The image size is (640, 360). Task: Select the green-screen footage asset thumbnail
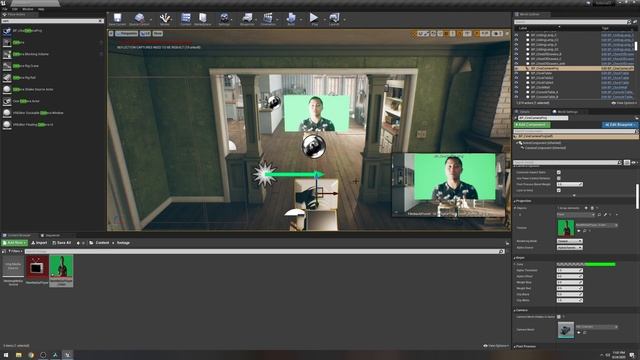pyautogui.click(x=61, y=267)
